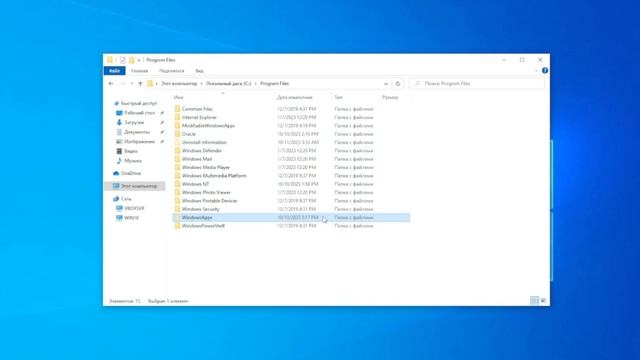
Task: Click the Загрузки download arrow icon
Action: pyautogui.click(x=119, y=122)
